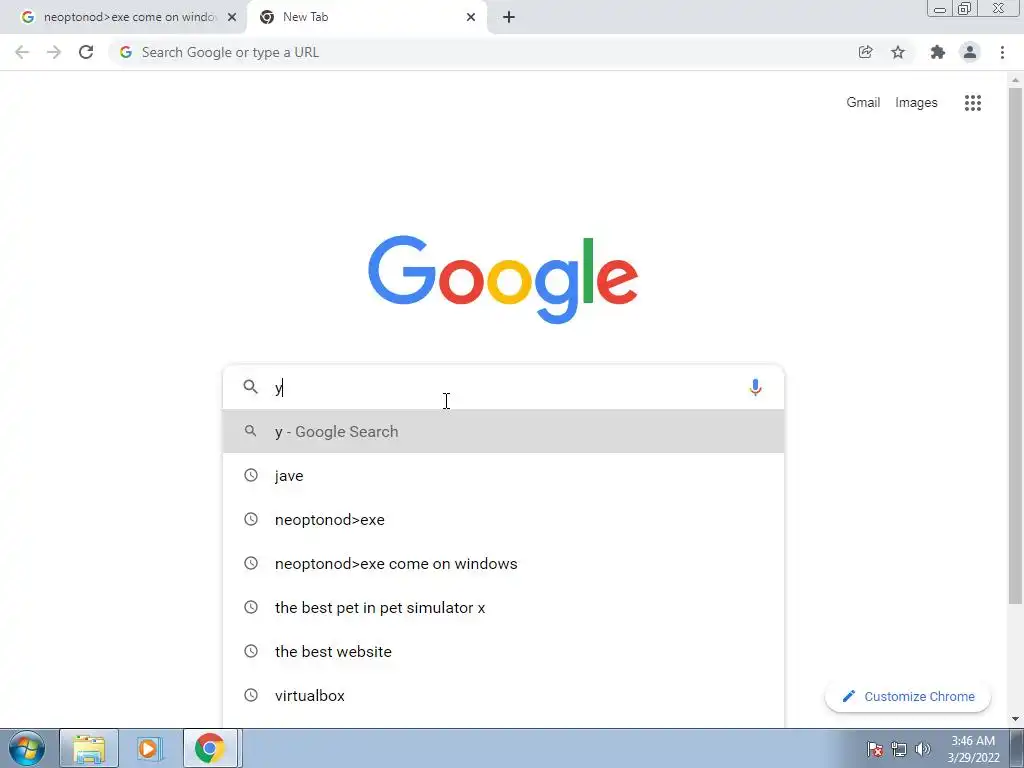Bookmark this tab with the star icon
1024x768 pixels.
click(x=898, y=52)
